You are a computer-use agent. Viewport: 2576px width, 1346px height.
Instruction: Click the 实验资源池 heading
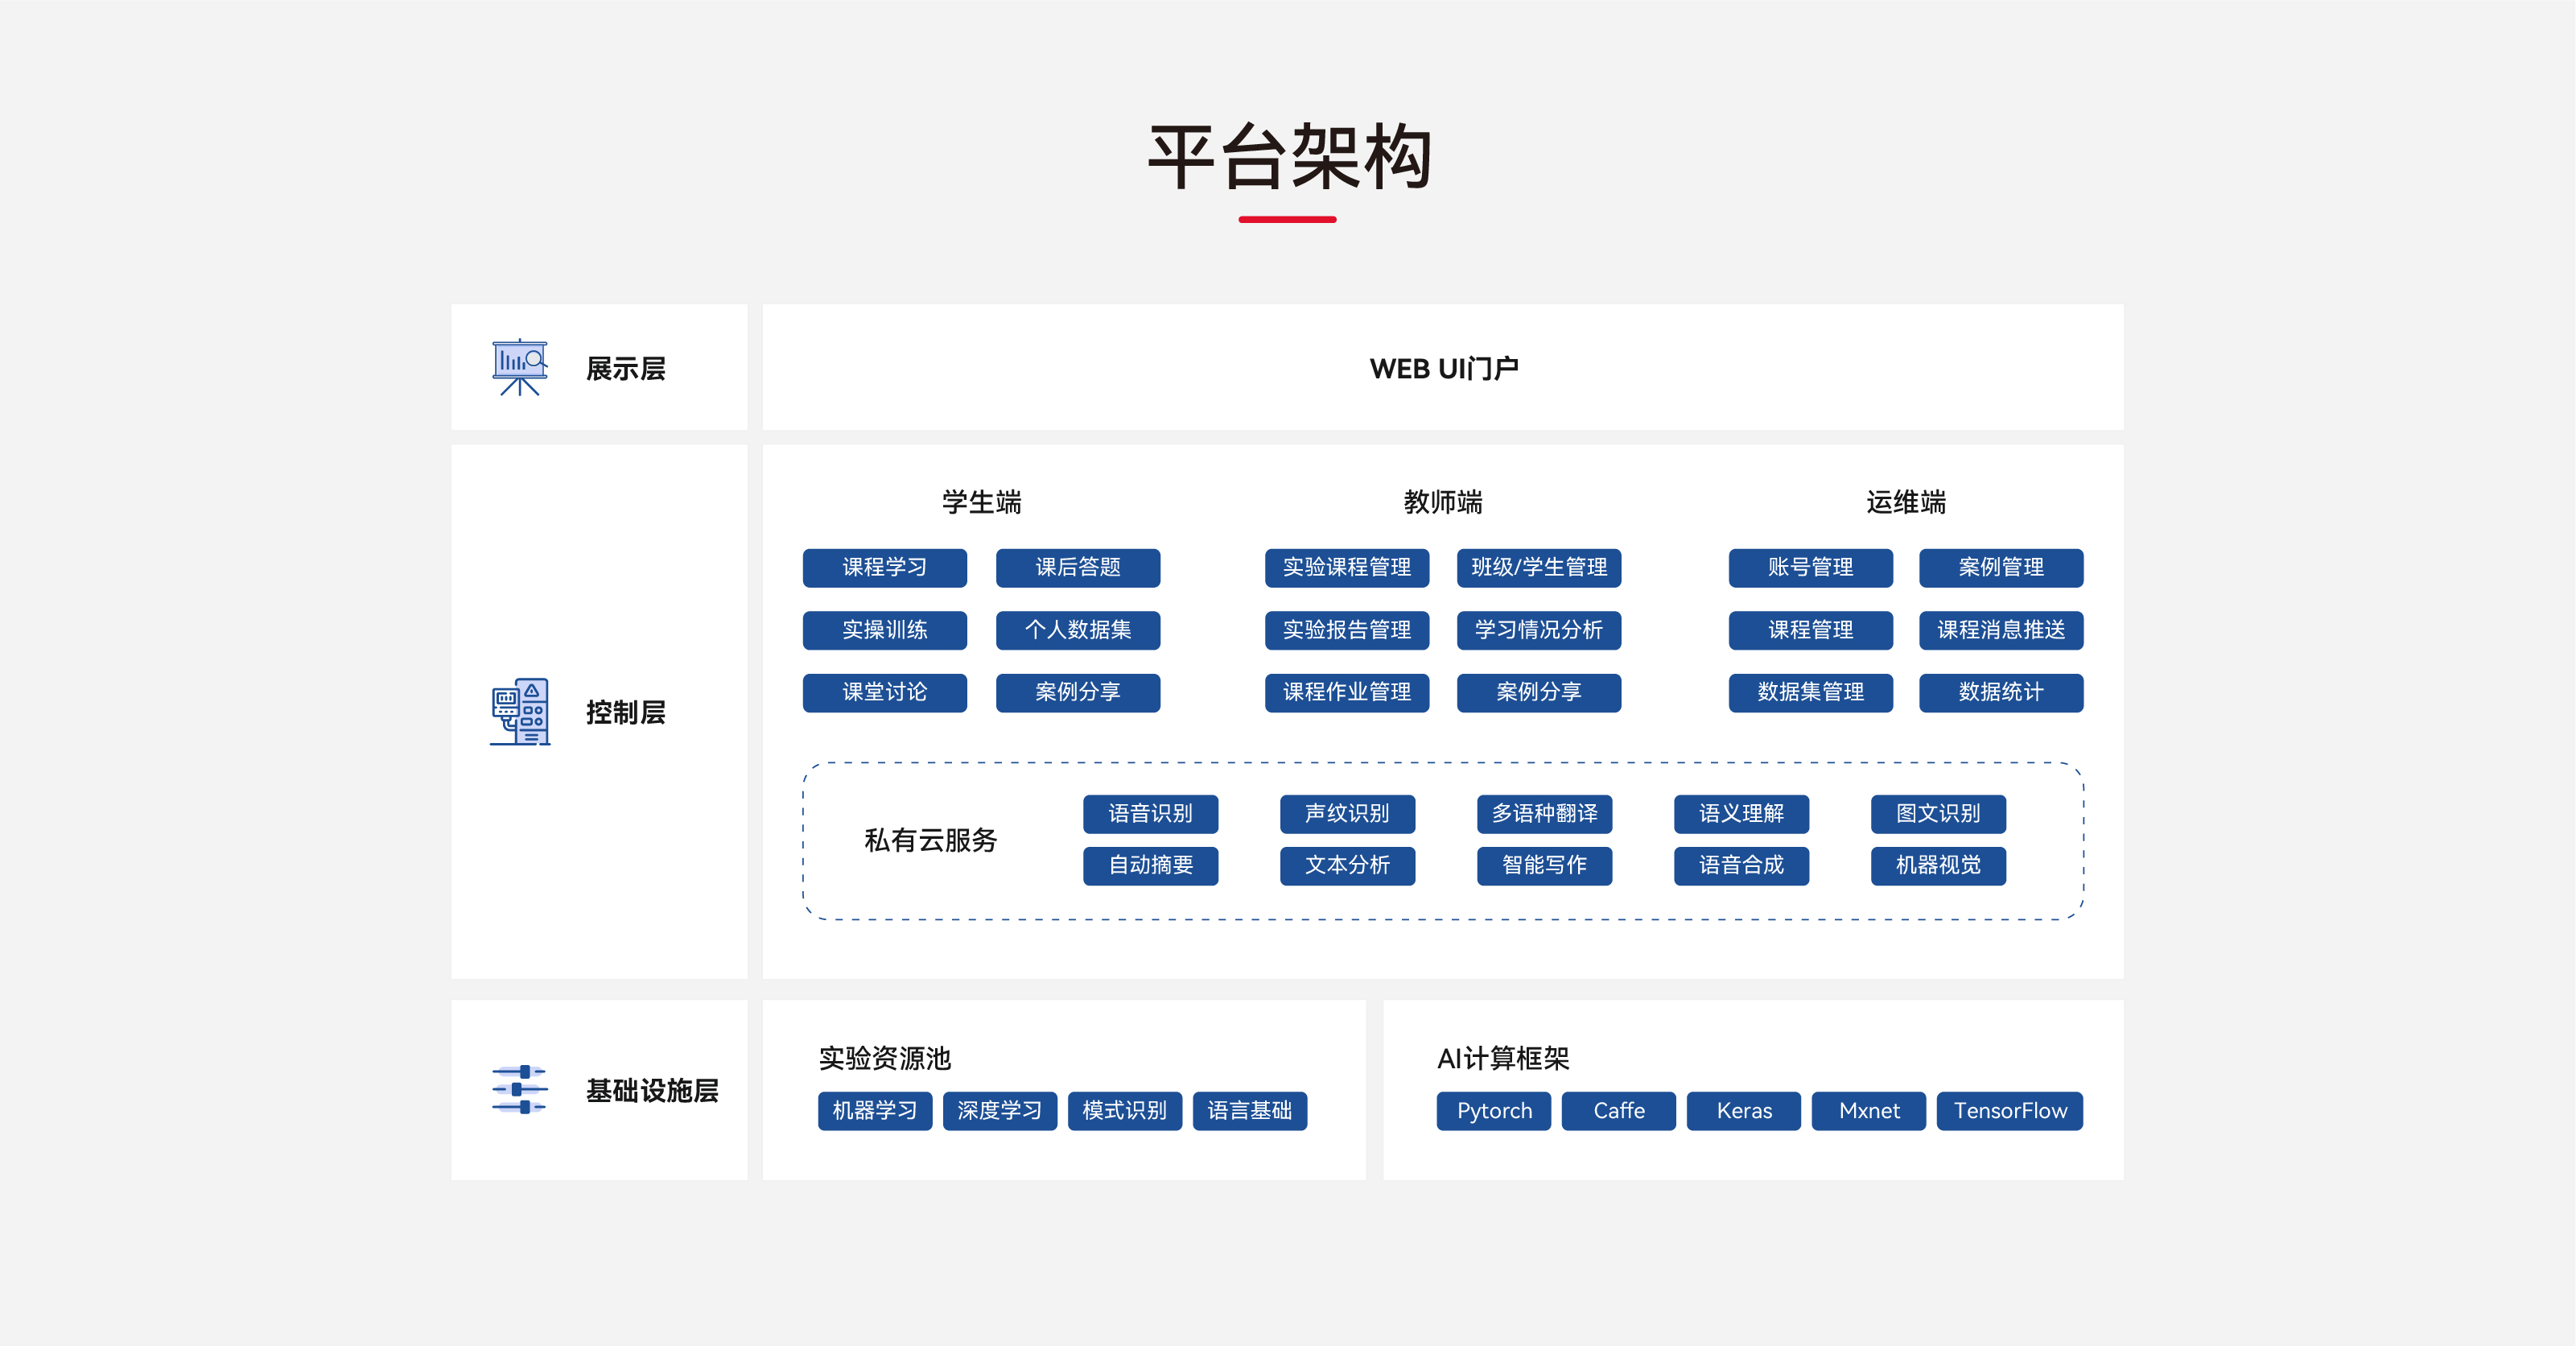(x=885, y=1058)
